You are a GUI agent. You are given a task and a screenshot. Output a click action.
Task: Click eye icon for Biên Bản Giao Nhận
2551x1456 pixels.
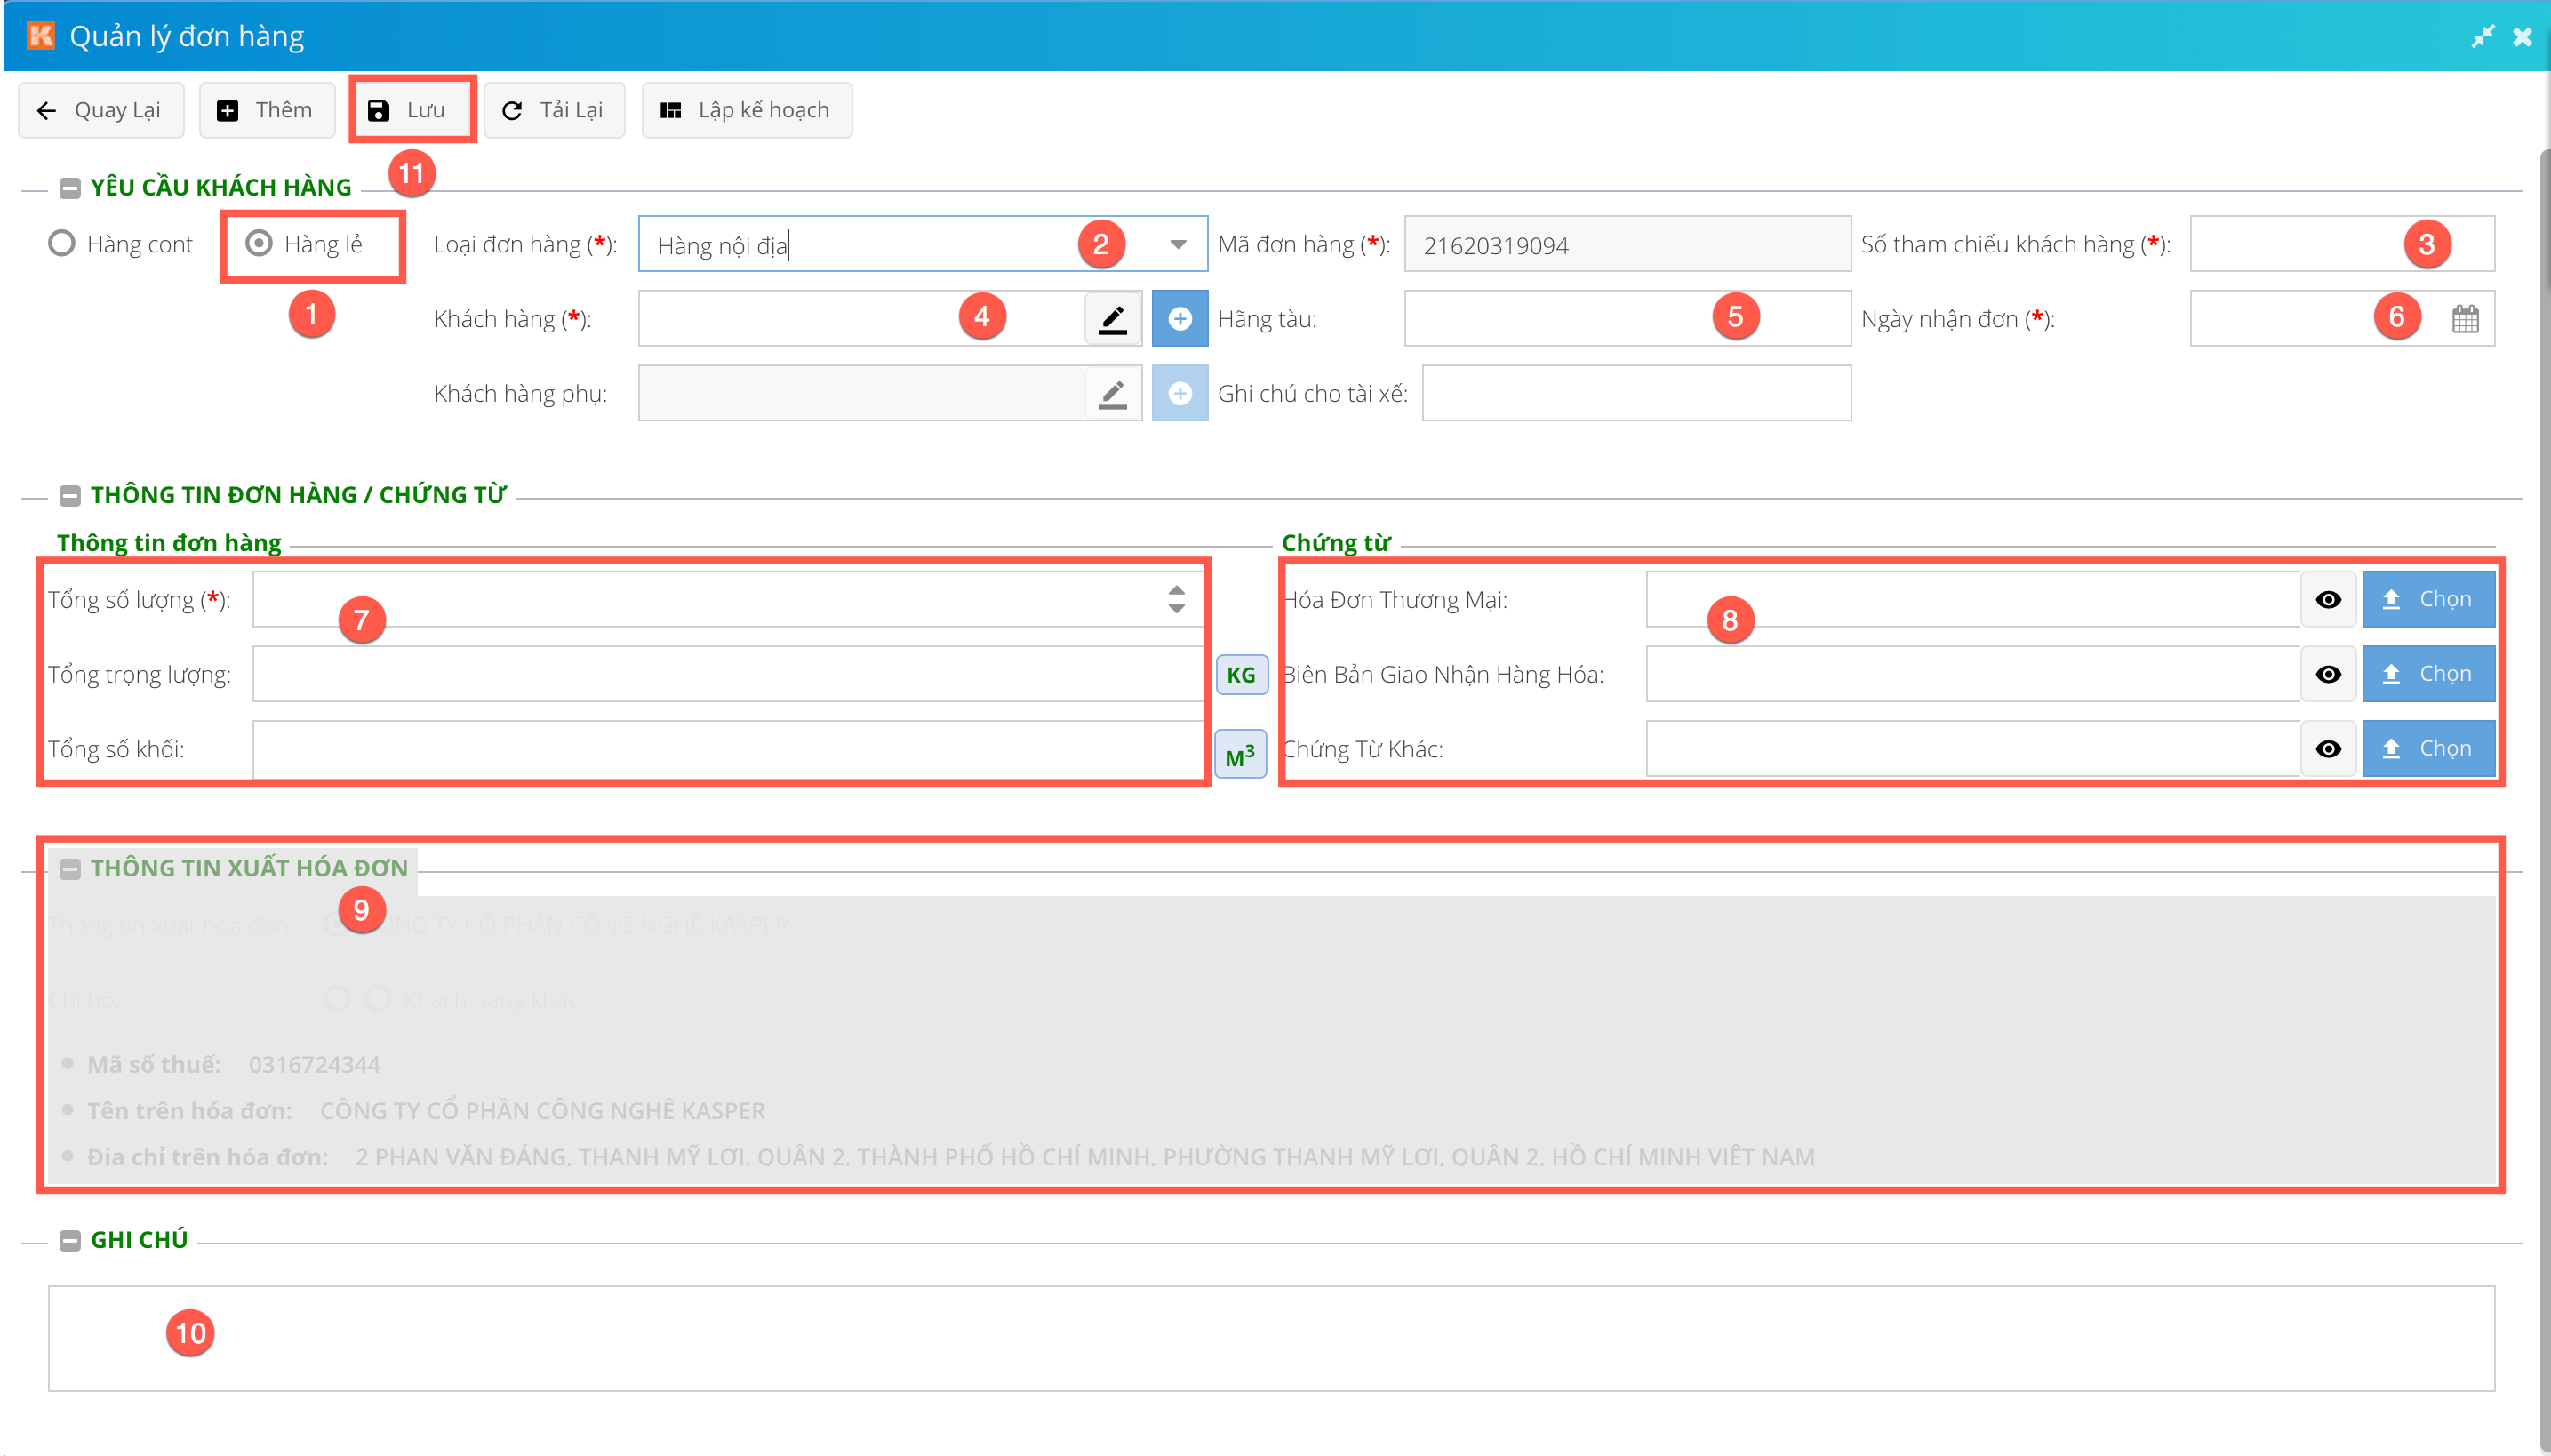[x=2328, y=675]
